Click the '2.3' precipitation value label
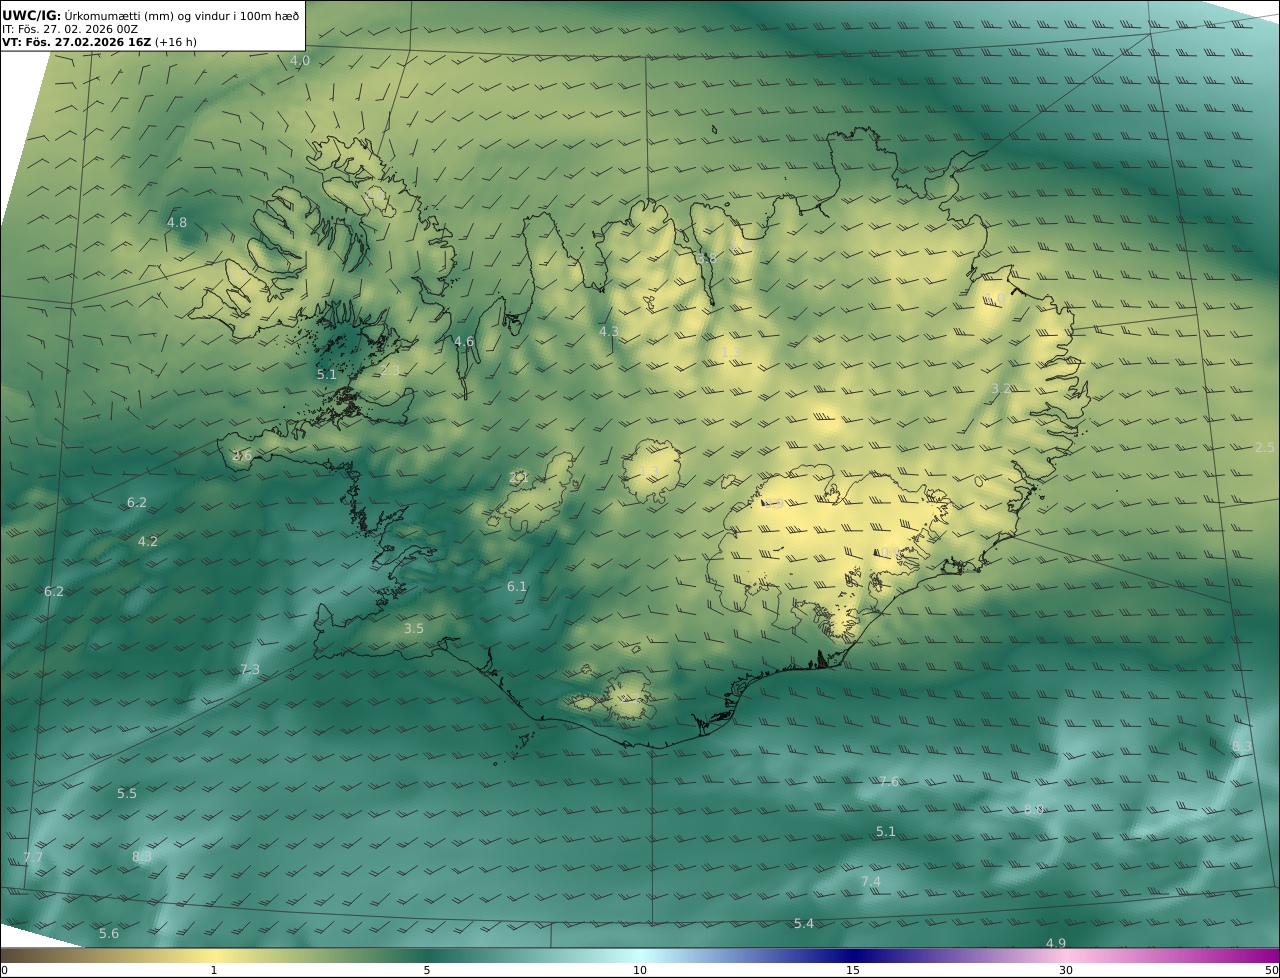 (x=390, y=370)
